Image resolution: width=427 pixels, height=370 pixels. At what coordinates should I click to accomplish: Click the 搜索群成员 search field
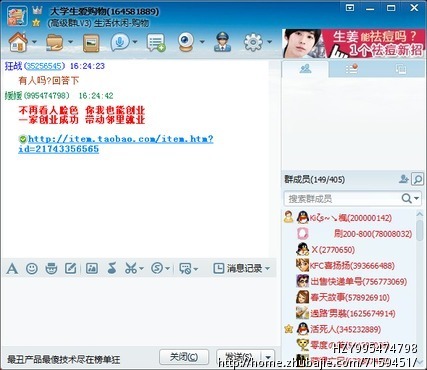(x=342, y=199)
